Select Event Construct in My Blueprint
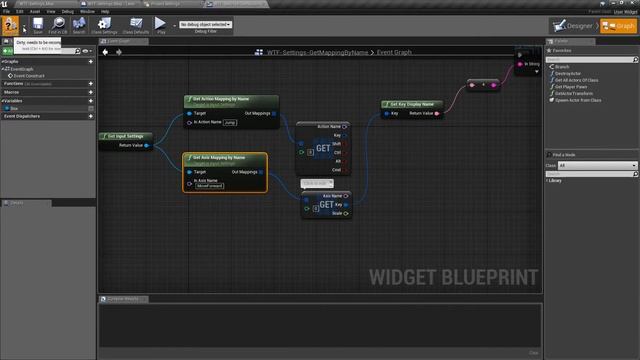The image size is (640, 360). pyautogui.click(x=29, y=76)
